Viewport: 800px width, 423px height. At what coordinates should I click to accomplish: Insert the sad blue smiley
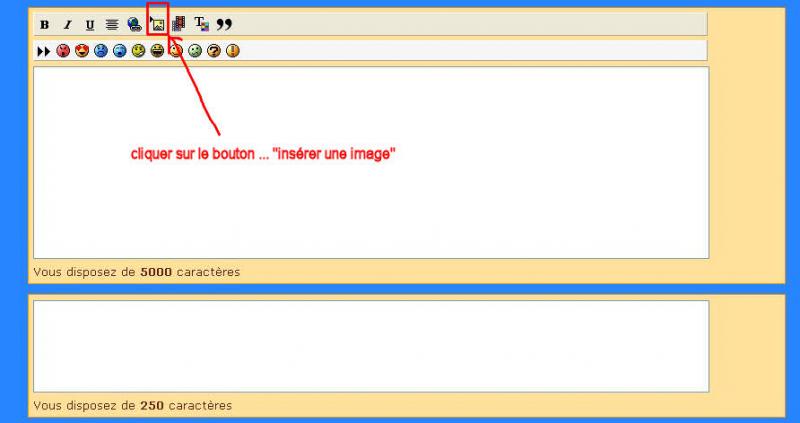tap(101, 51)
